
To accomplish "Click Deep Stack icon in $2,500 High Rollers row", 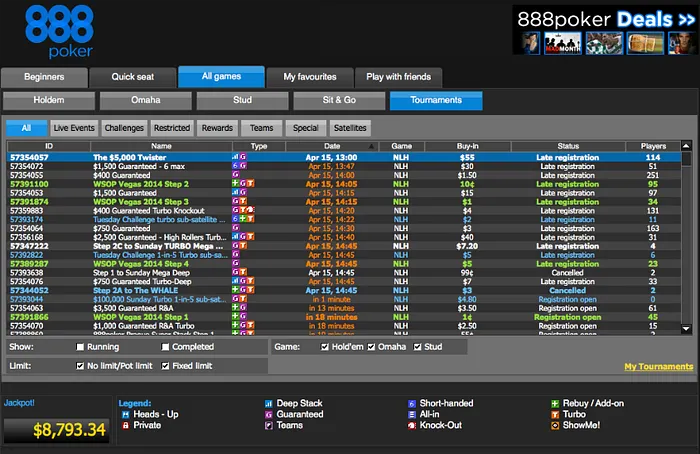I will [x=235, y=237].
